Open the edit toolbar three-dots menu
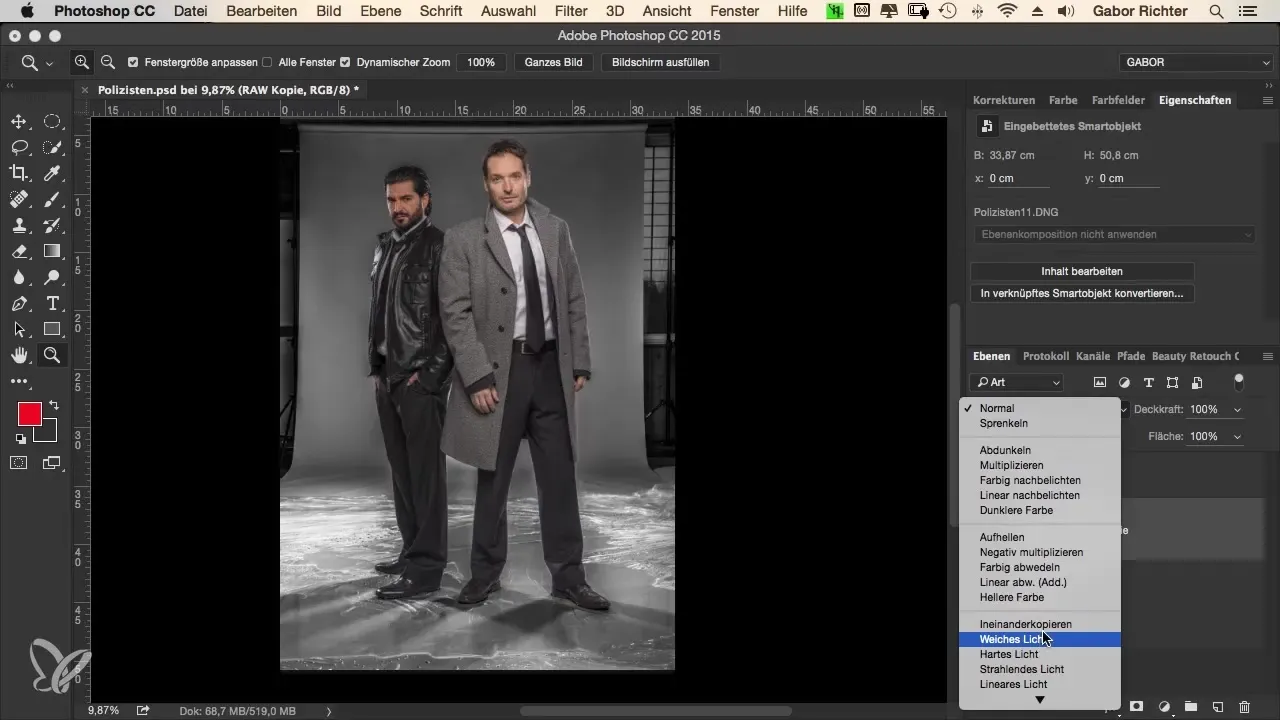The height and width of the screenshot is (720, 1280). (19, 382)
